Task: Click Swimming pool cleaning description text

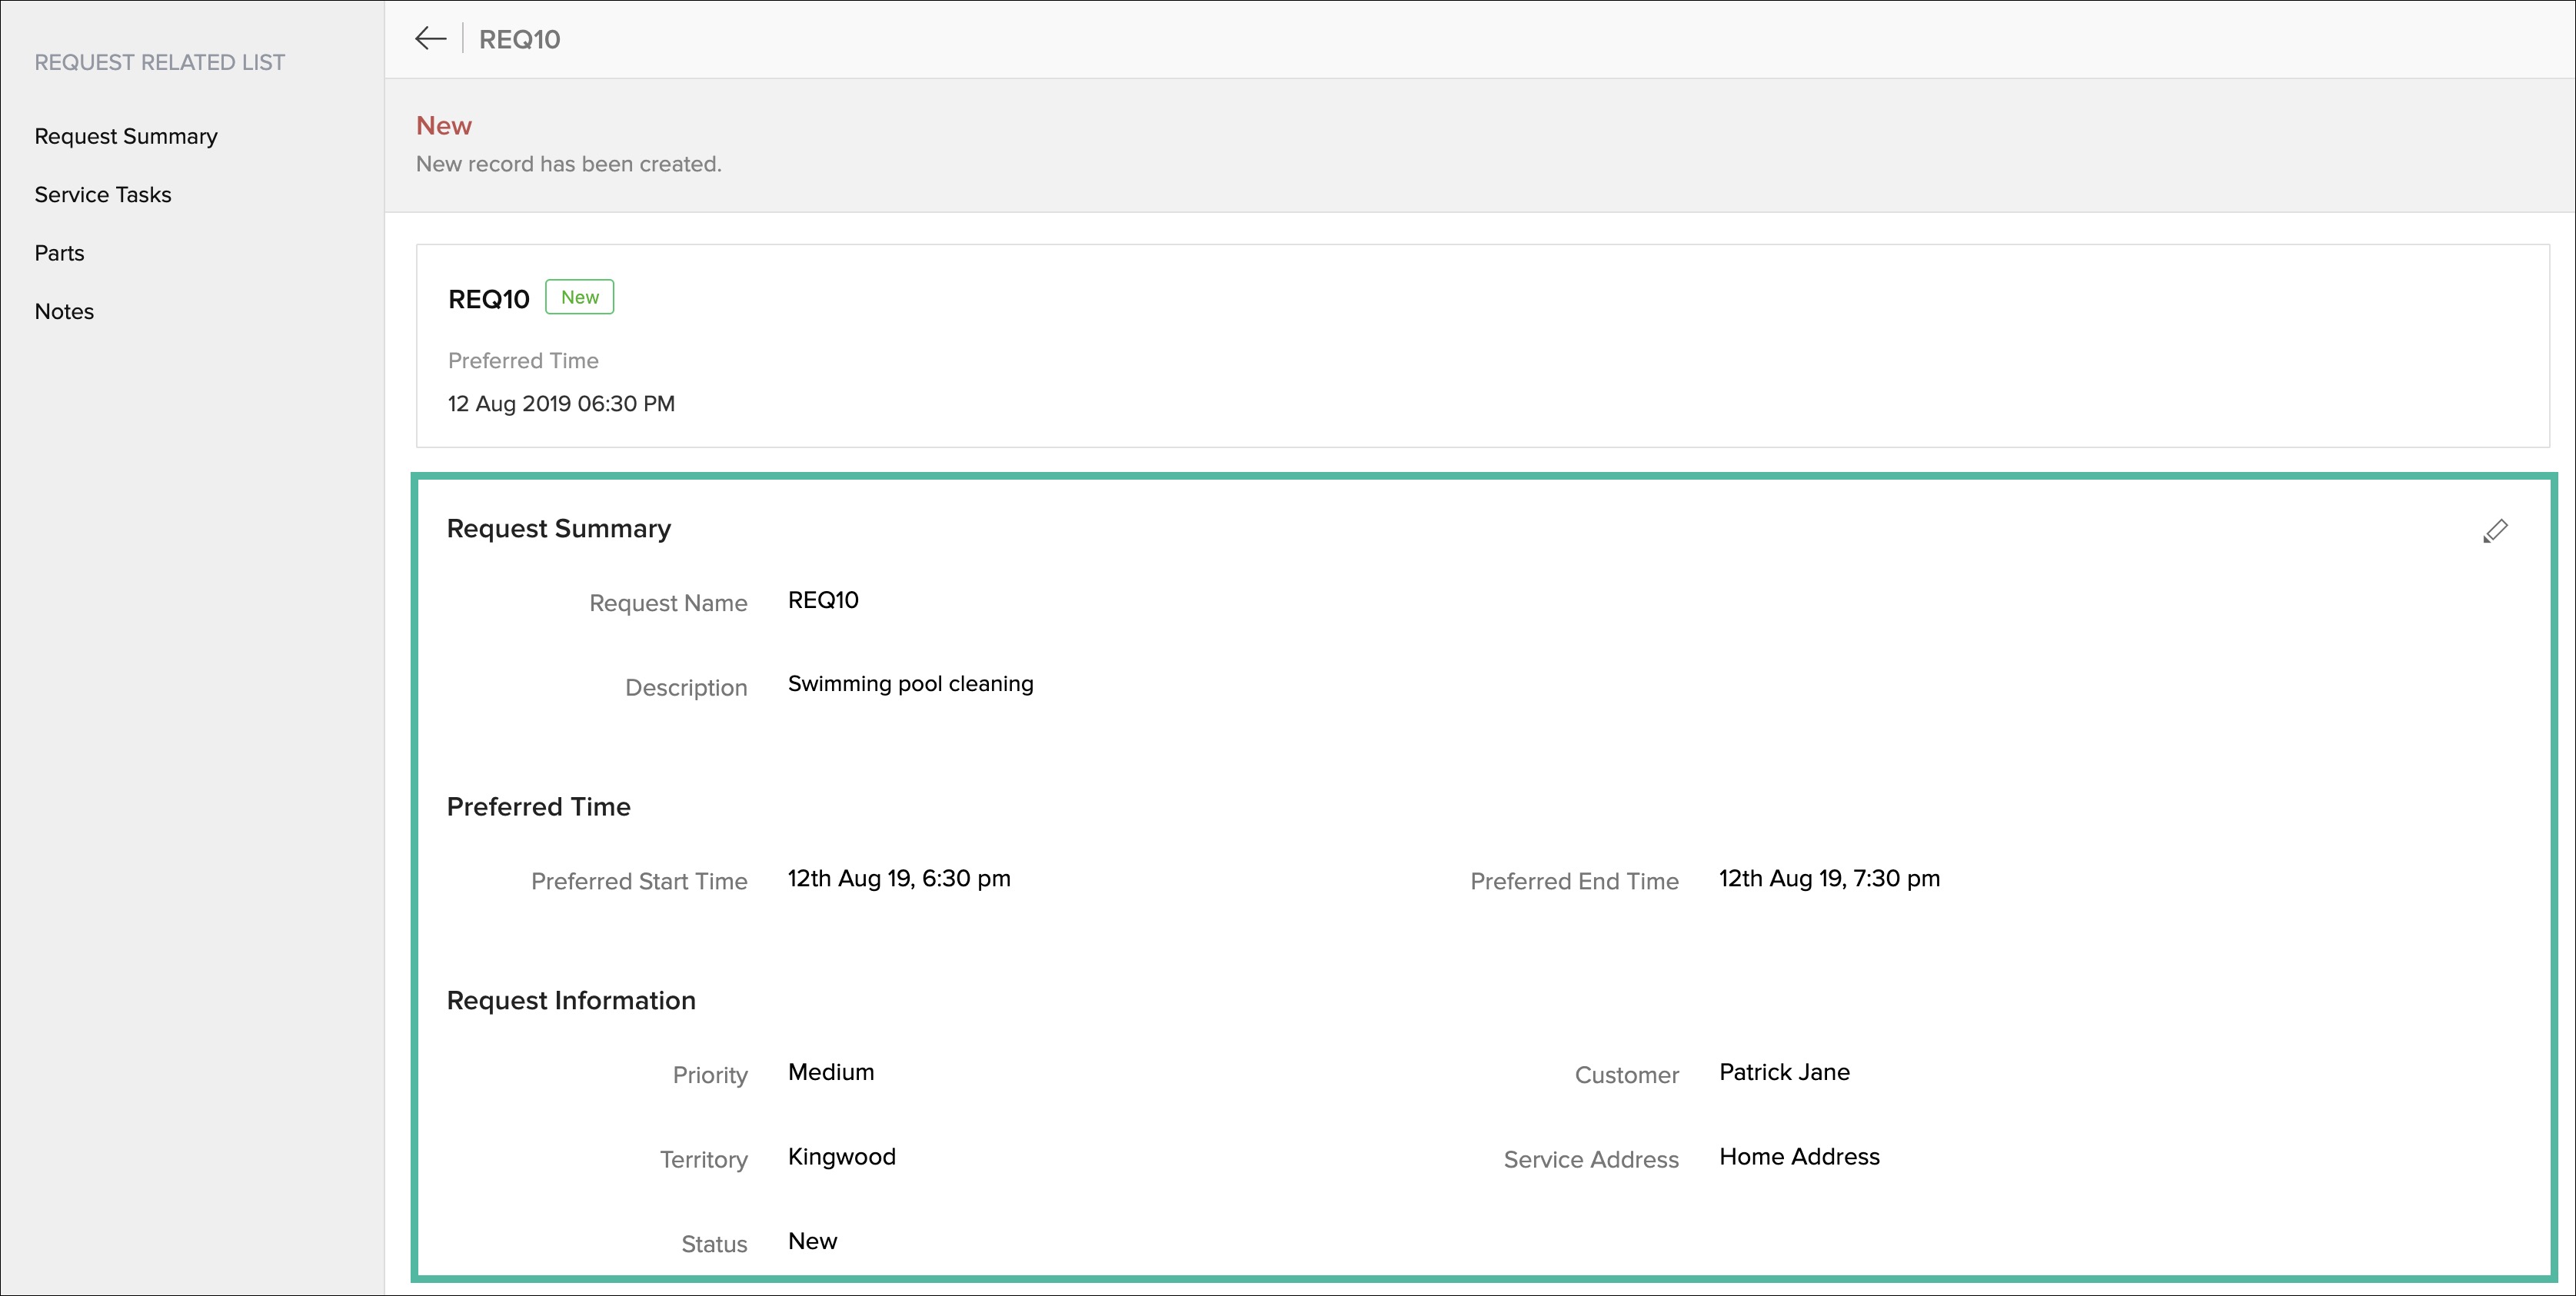Action: 910,684
